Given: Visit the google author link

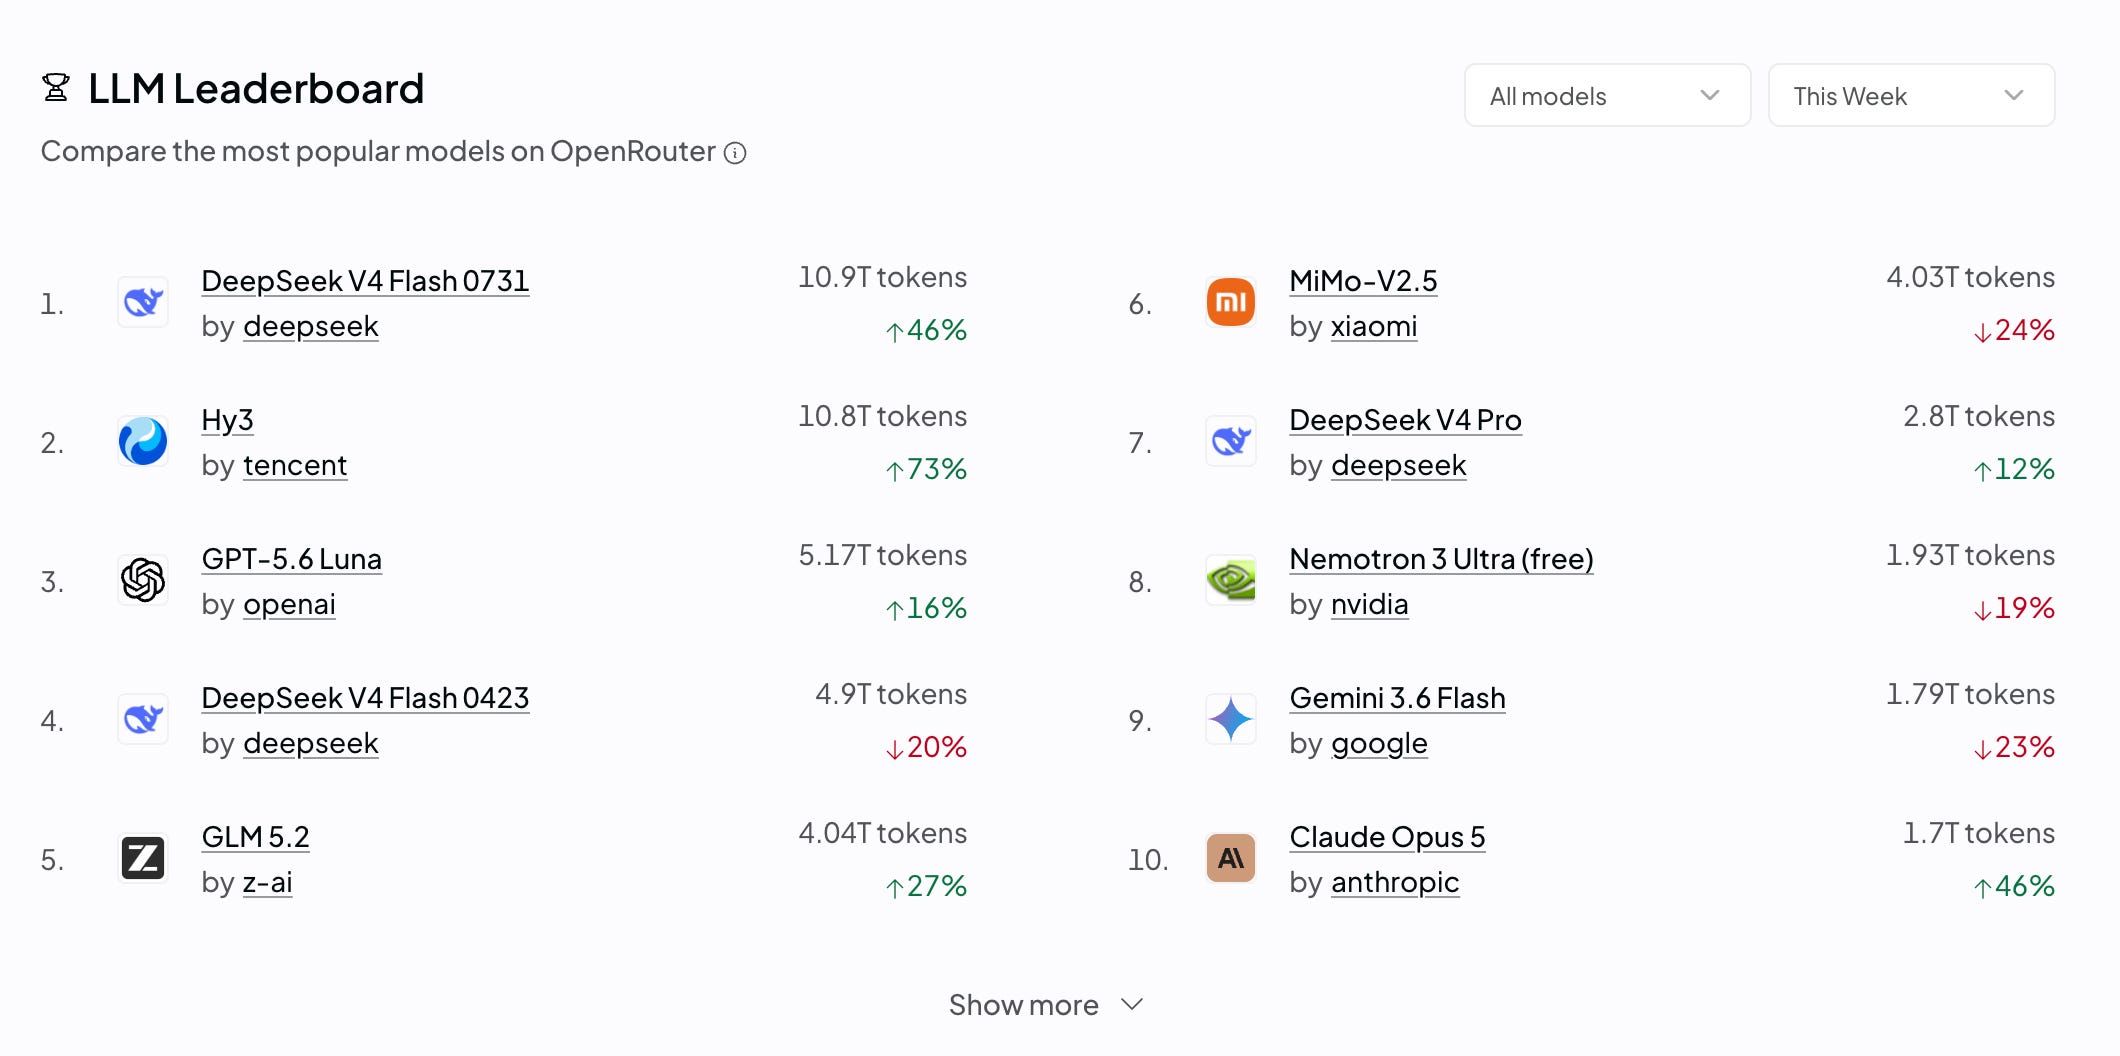Looking at the screenshot, I should point(1379,744).
